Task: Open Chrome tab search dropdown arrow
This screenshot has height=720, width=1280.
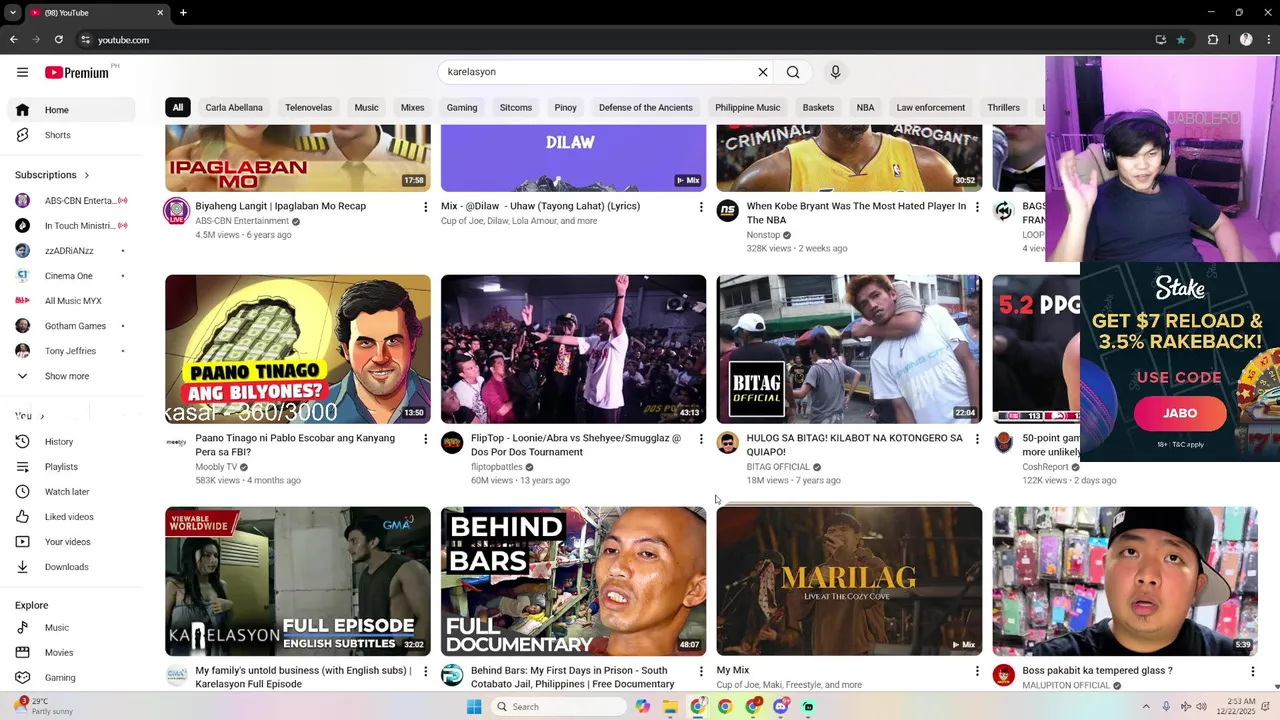Action: [13, 13]
